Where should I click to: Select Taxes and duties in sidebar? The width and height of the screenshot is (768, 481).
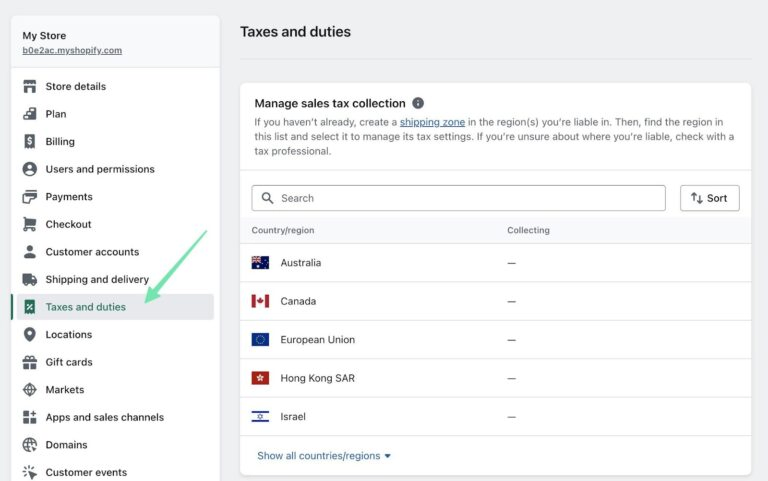[x=115, y=307]
